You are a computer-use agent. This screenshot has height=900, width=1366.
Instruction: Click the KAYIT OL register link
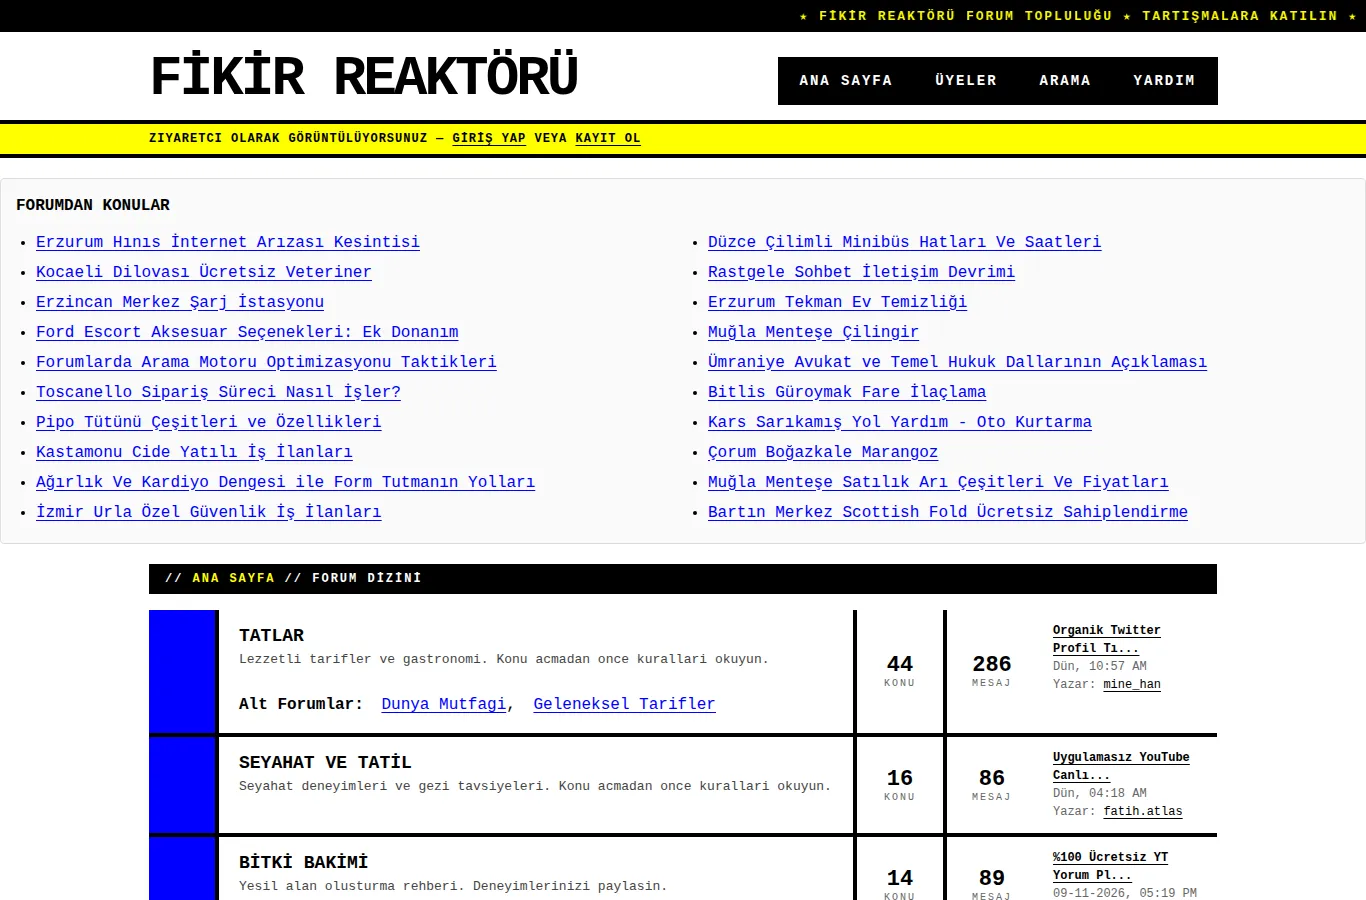click(x=608, y=138)
